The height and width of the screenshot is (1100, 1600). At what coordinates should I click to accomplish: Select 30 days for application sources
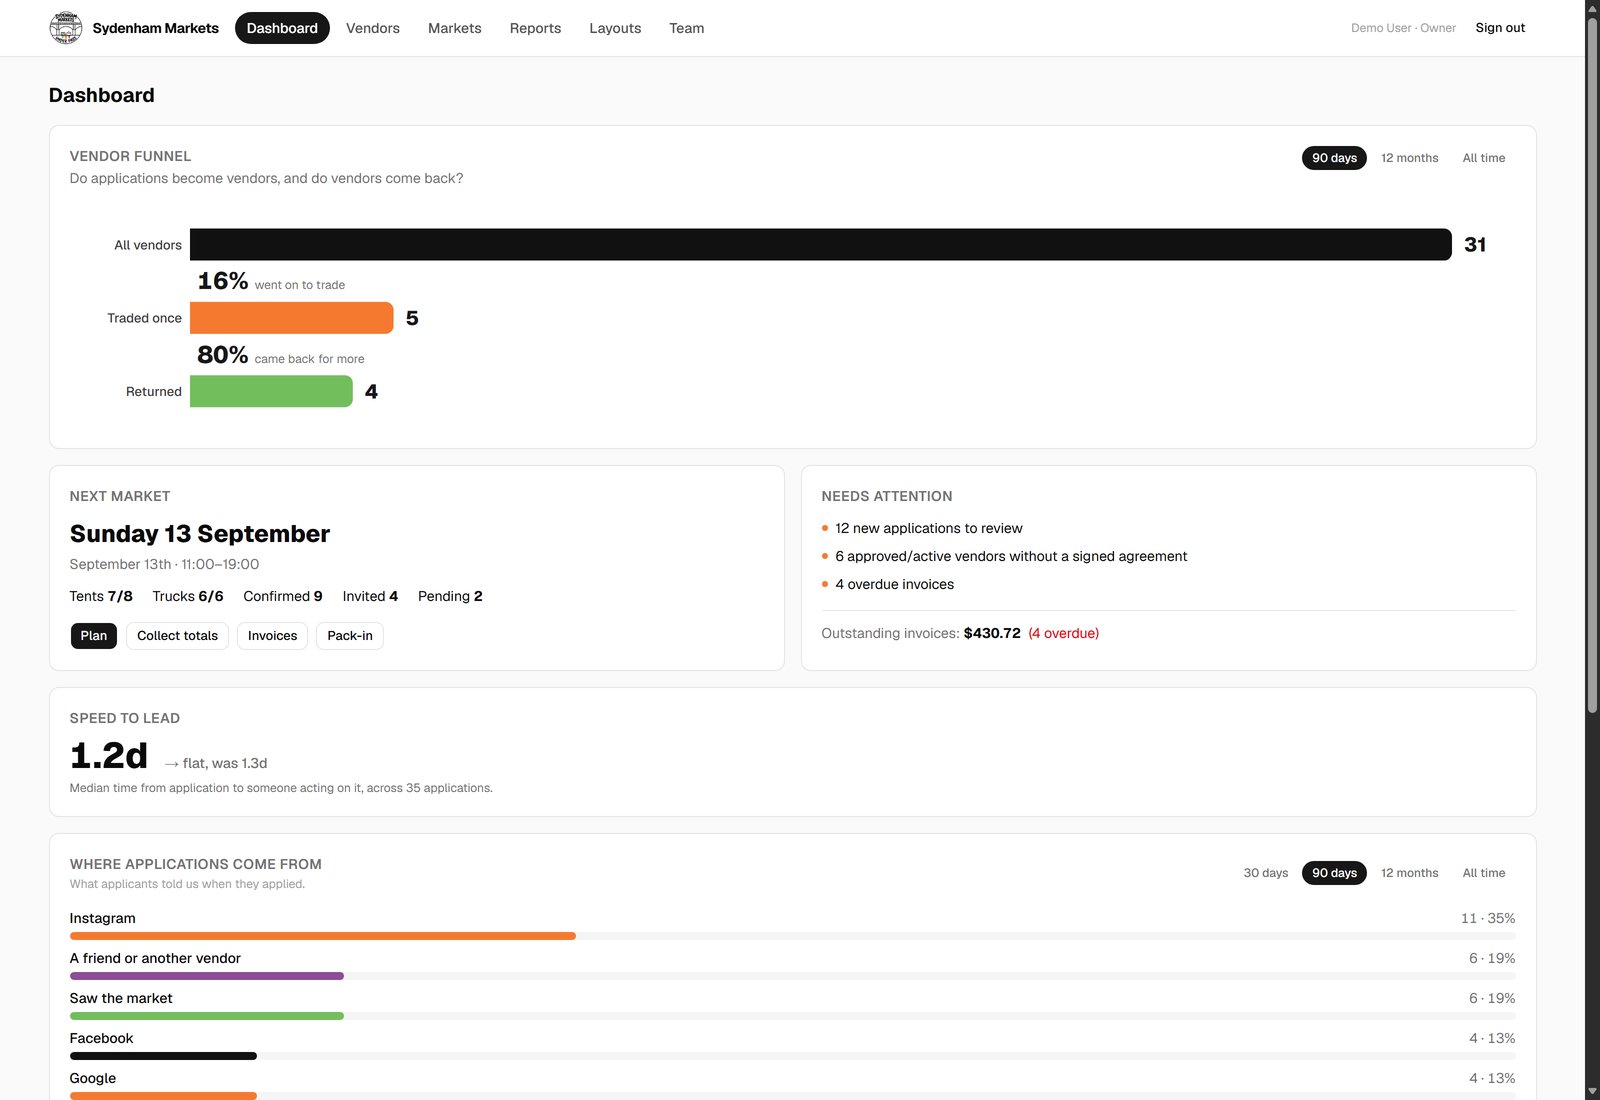click(1266, 873)
